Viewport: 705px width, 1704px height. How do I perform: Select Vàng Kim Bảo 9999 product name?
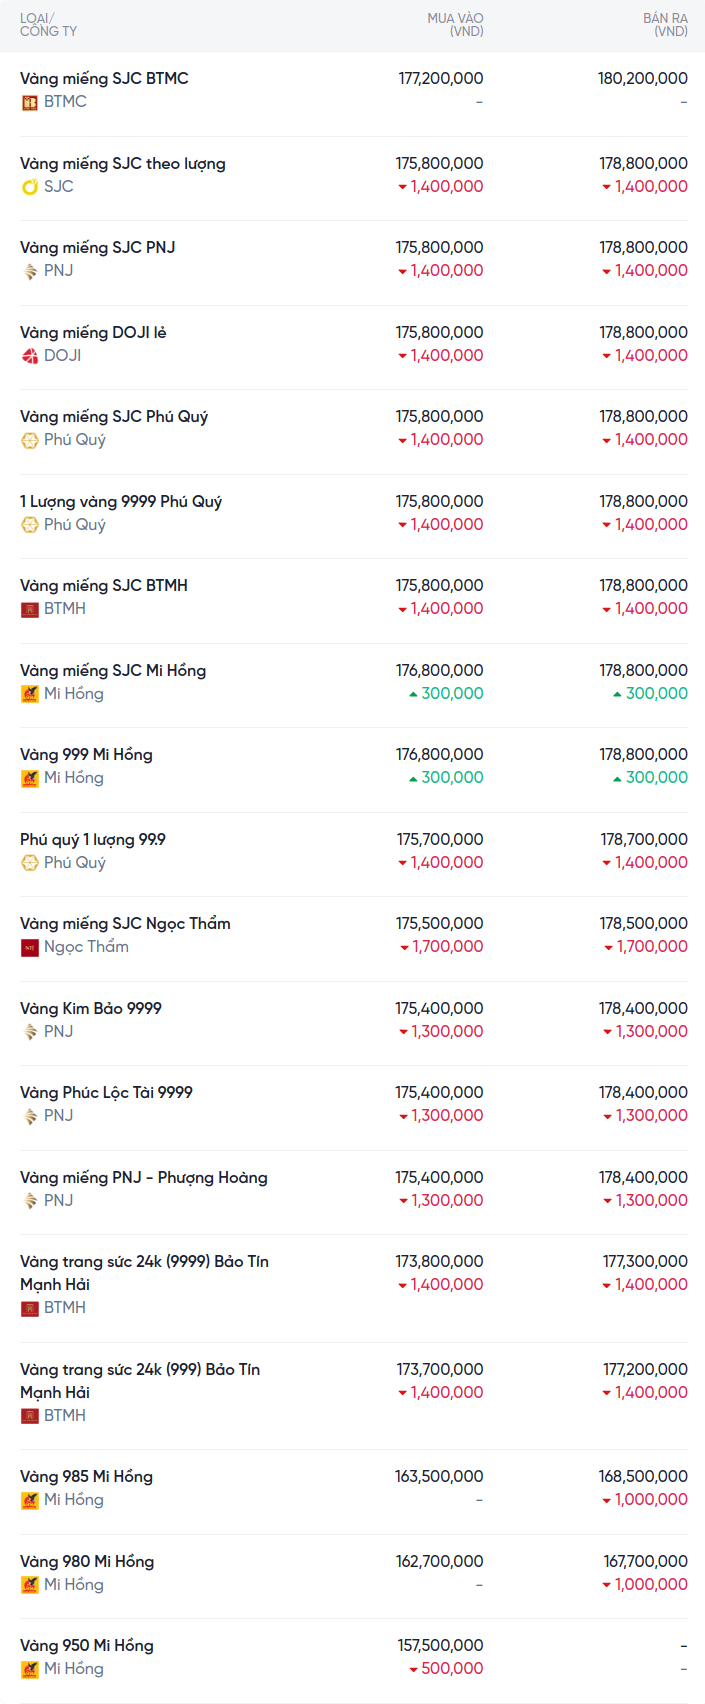point(91,1008)
